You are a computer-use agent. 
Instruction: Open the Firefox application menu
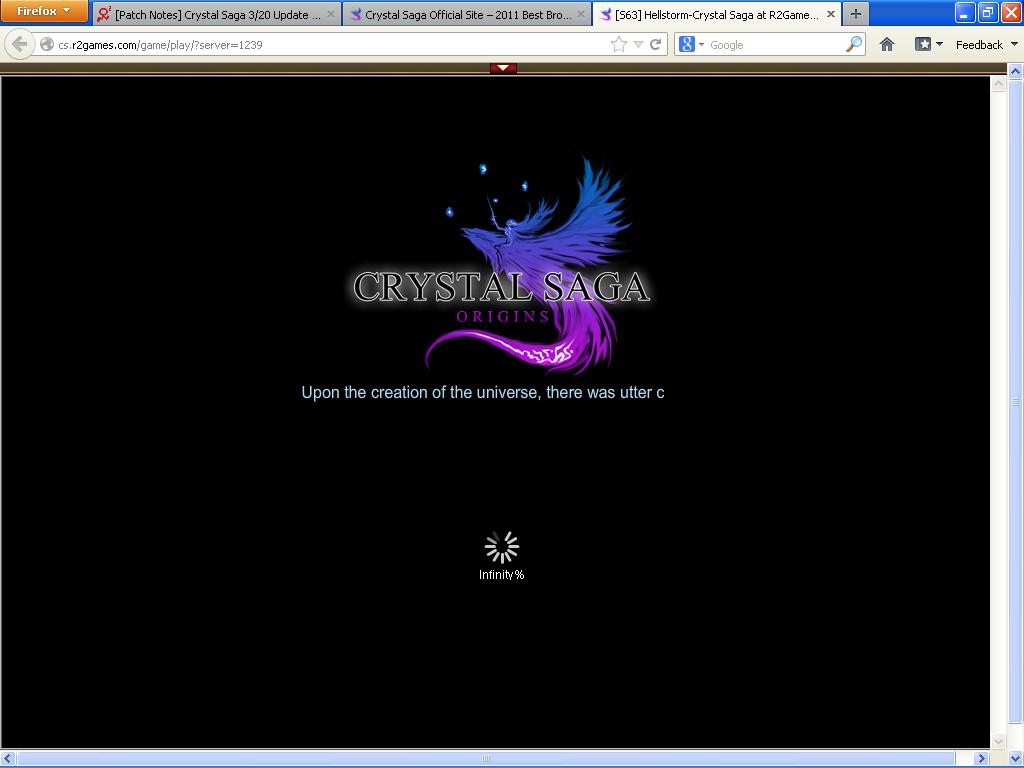[44, 12]
